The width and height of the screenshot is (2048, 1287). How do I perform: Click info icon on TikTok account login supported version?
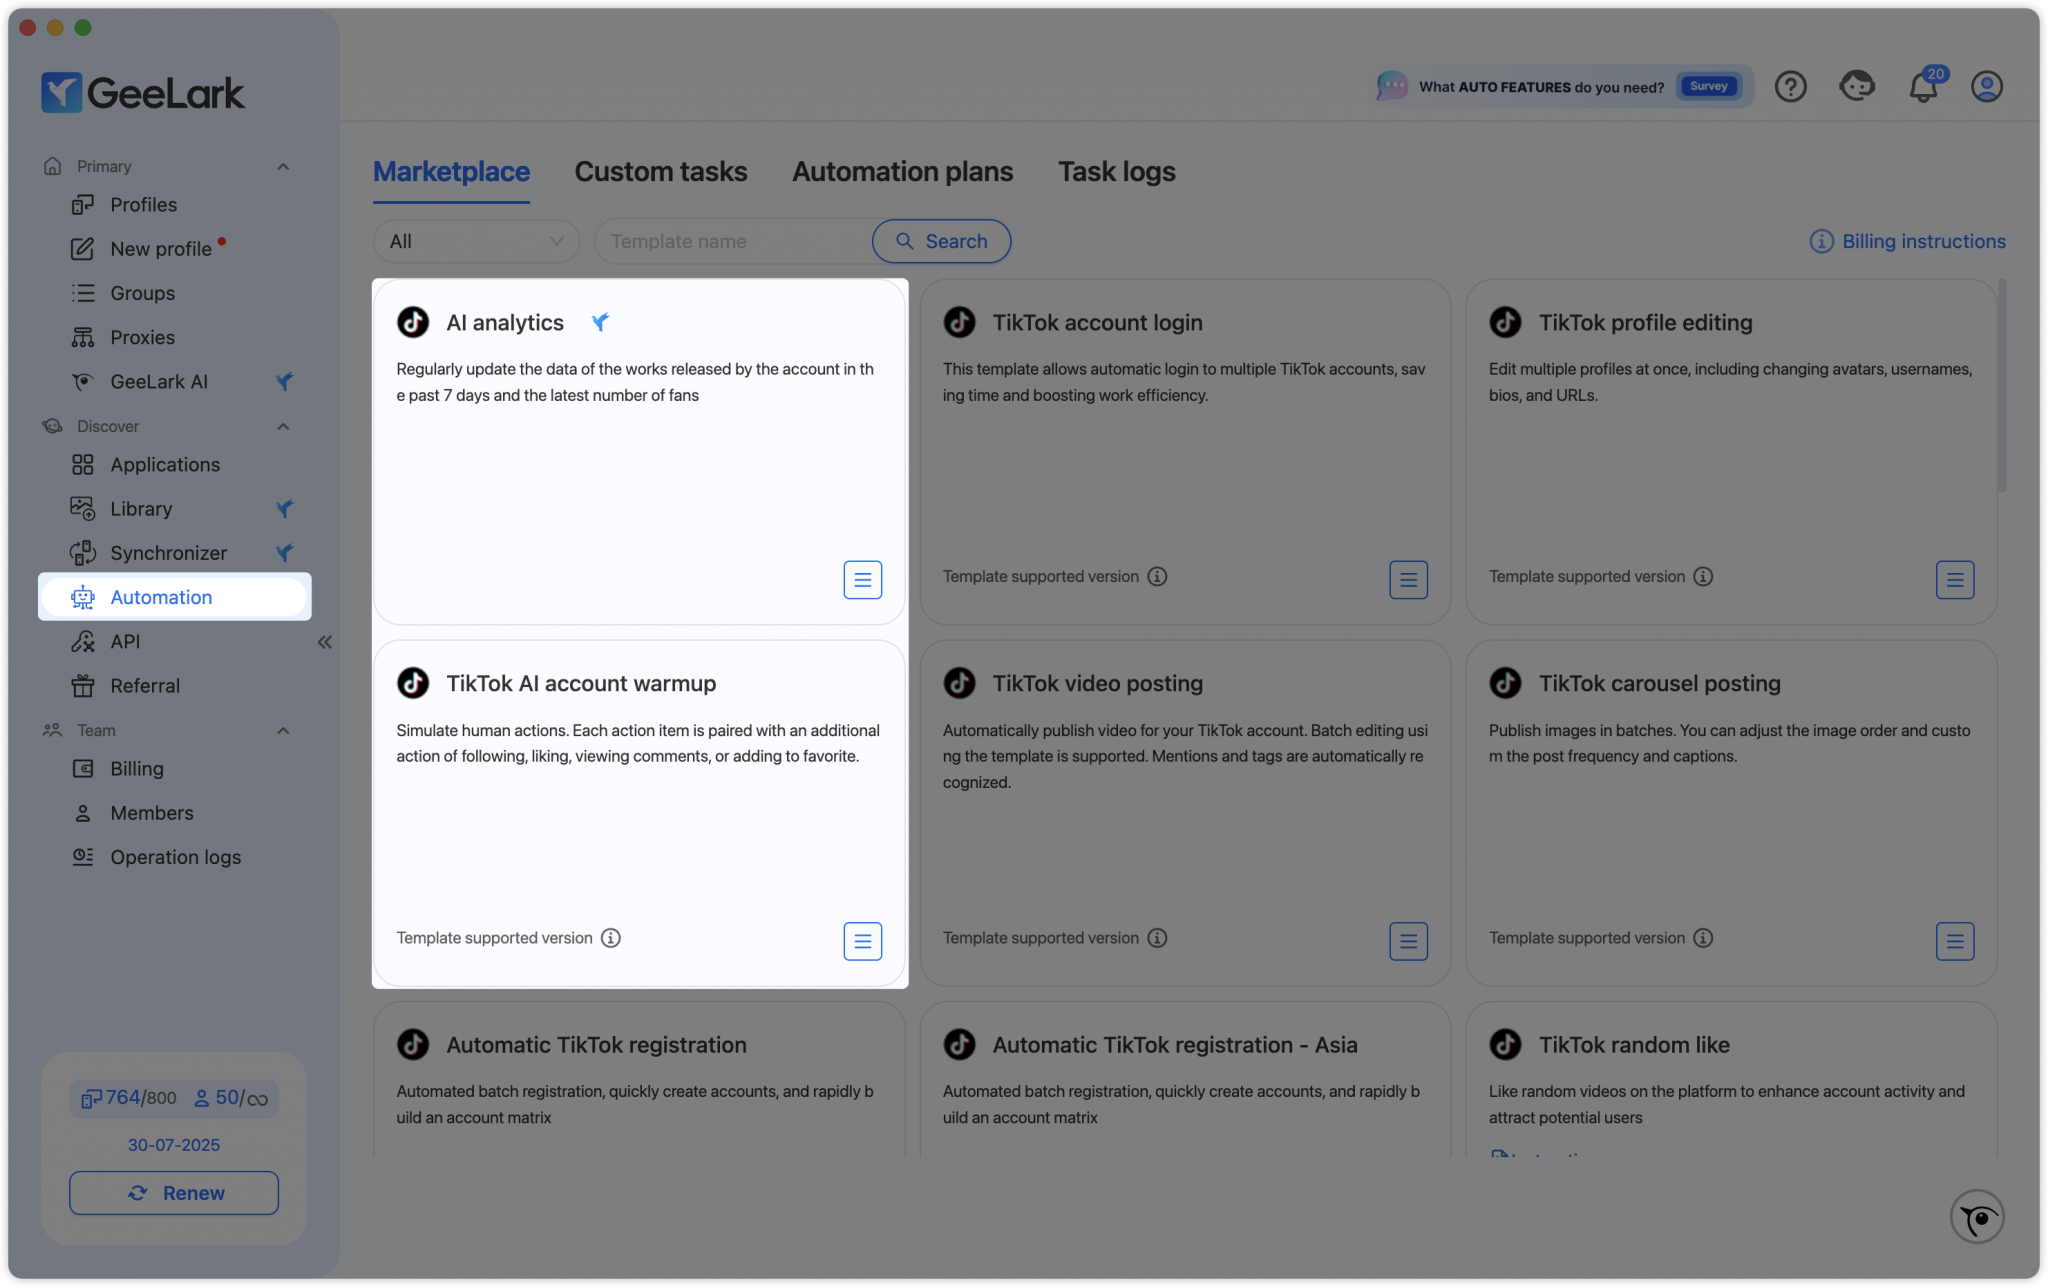tap(1157, 577)
